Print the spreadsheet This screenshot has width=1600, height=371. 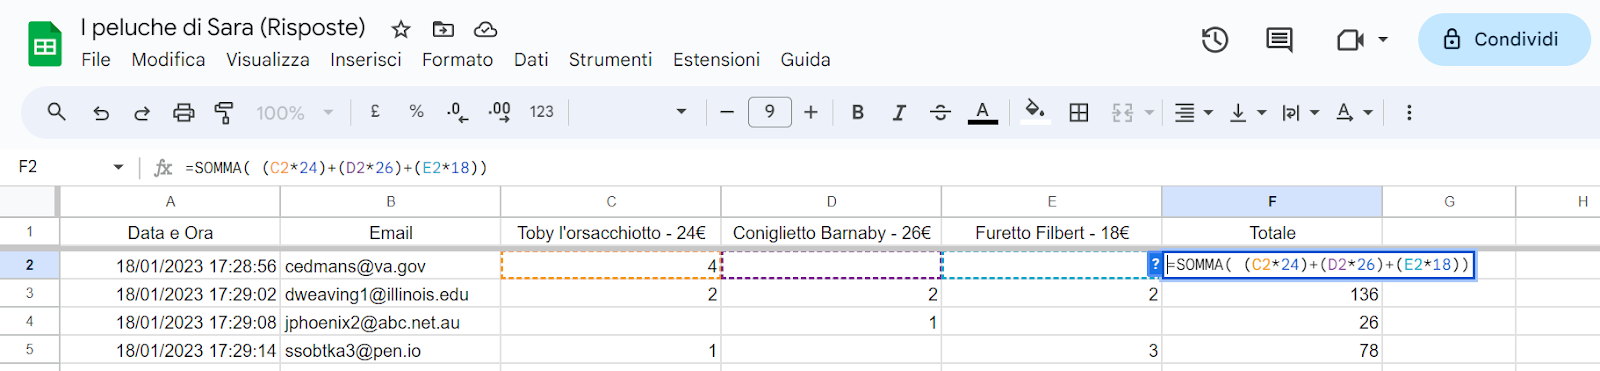(183, 113)
